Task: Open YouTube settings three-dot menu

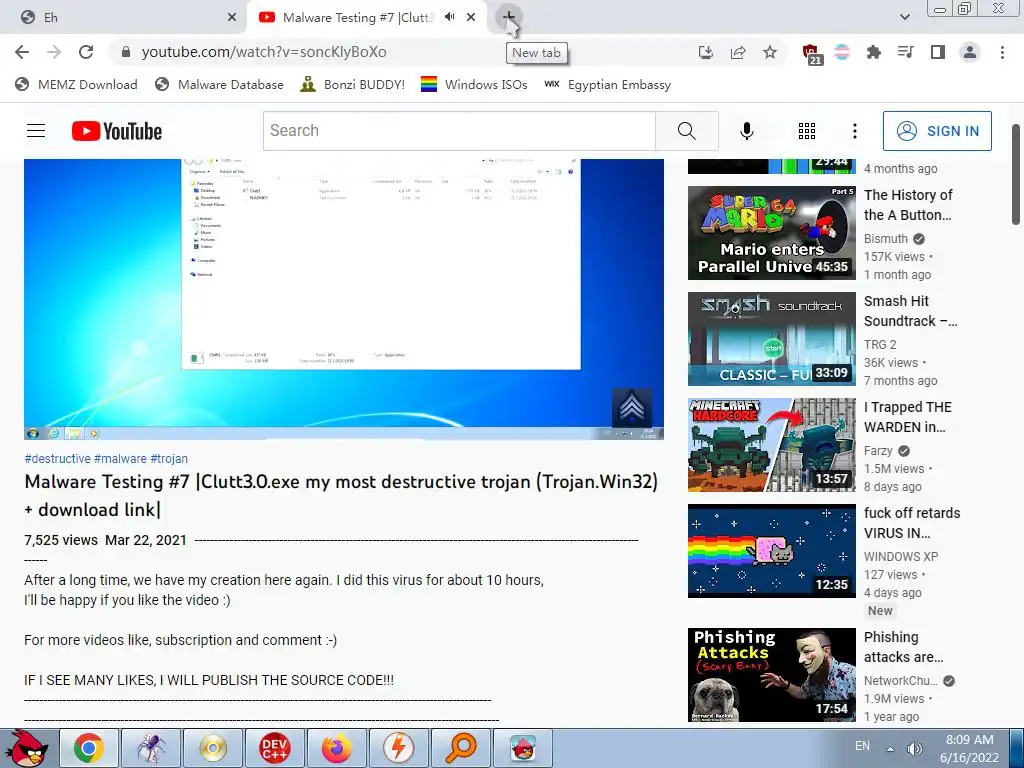Action: pos(854,131)
